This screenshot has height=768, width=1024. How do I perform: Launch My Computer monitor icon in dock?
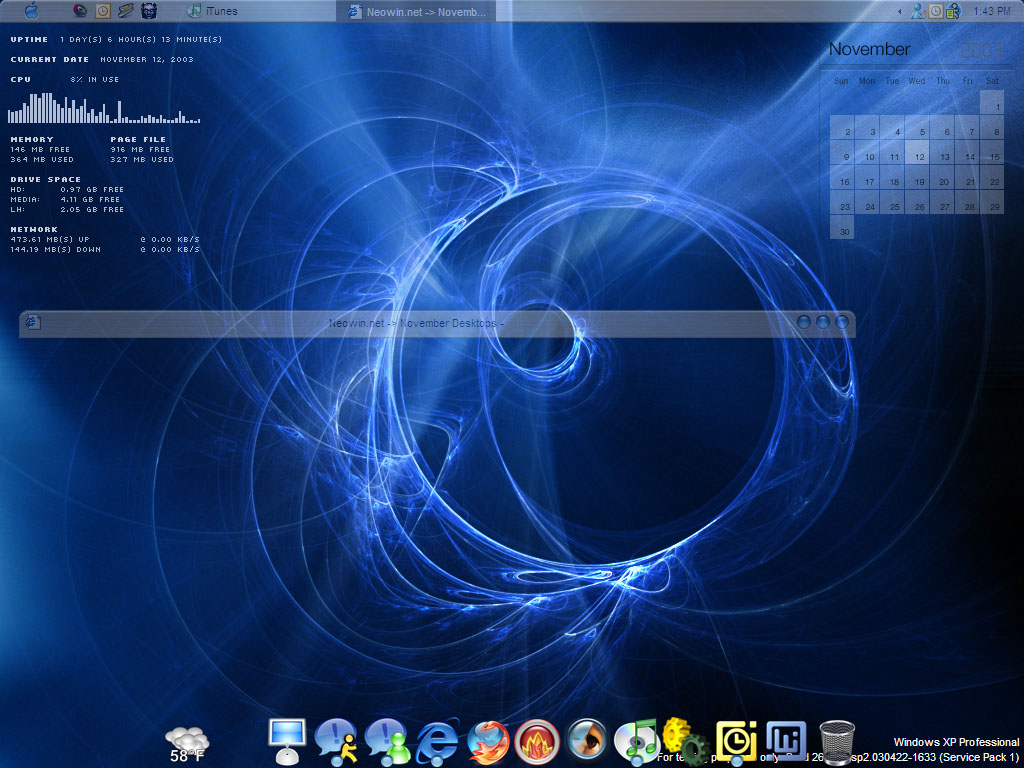click(286, 741)
